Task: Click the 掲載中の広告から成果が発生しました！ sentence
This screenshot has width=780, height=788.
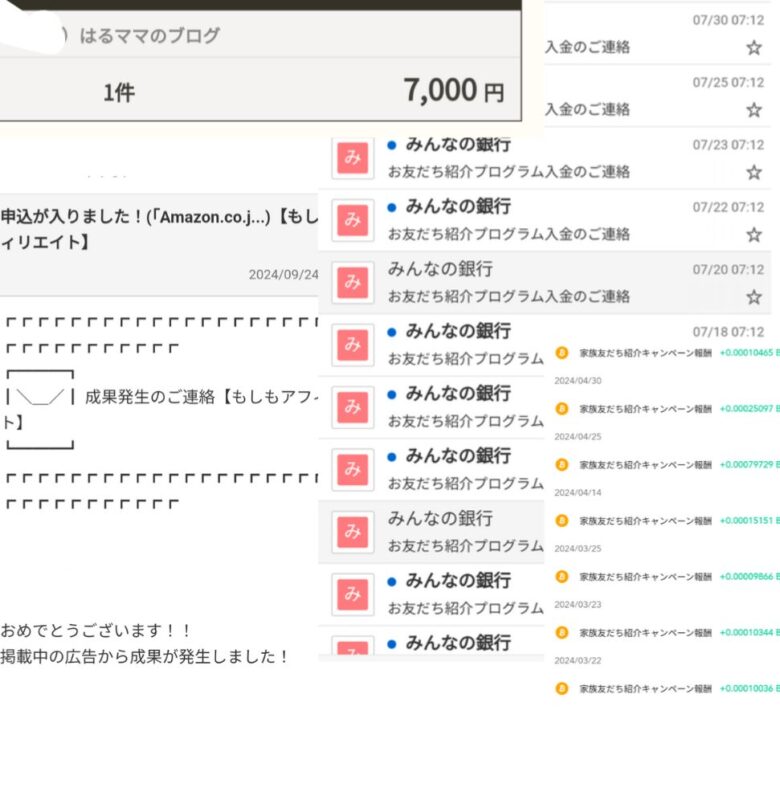Action: 144,656
